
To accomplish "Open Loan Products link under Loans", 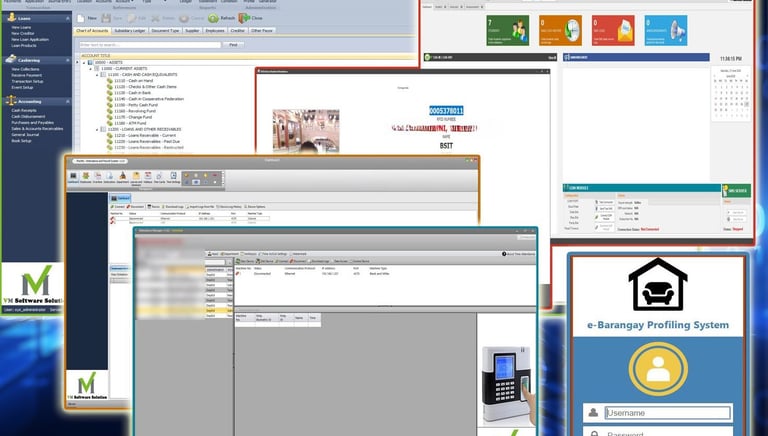I will click(24, 45).
